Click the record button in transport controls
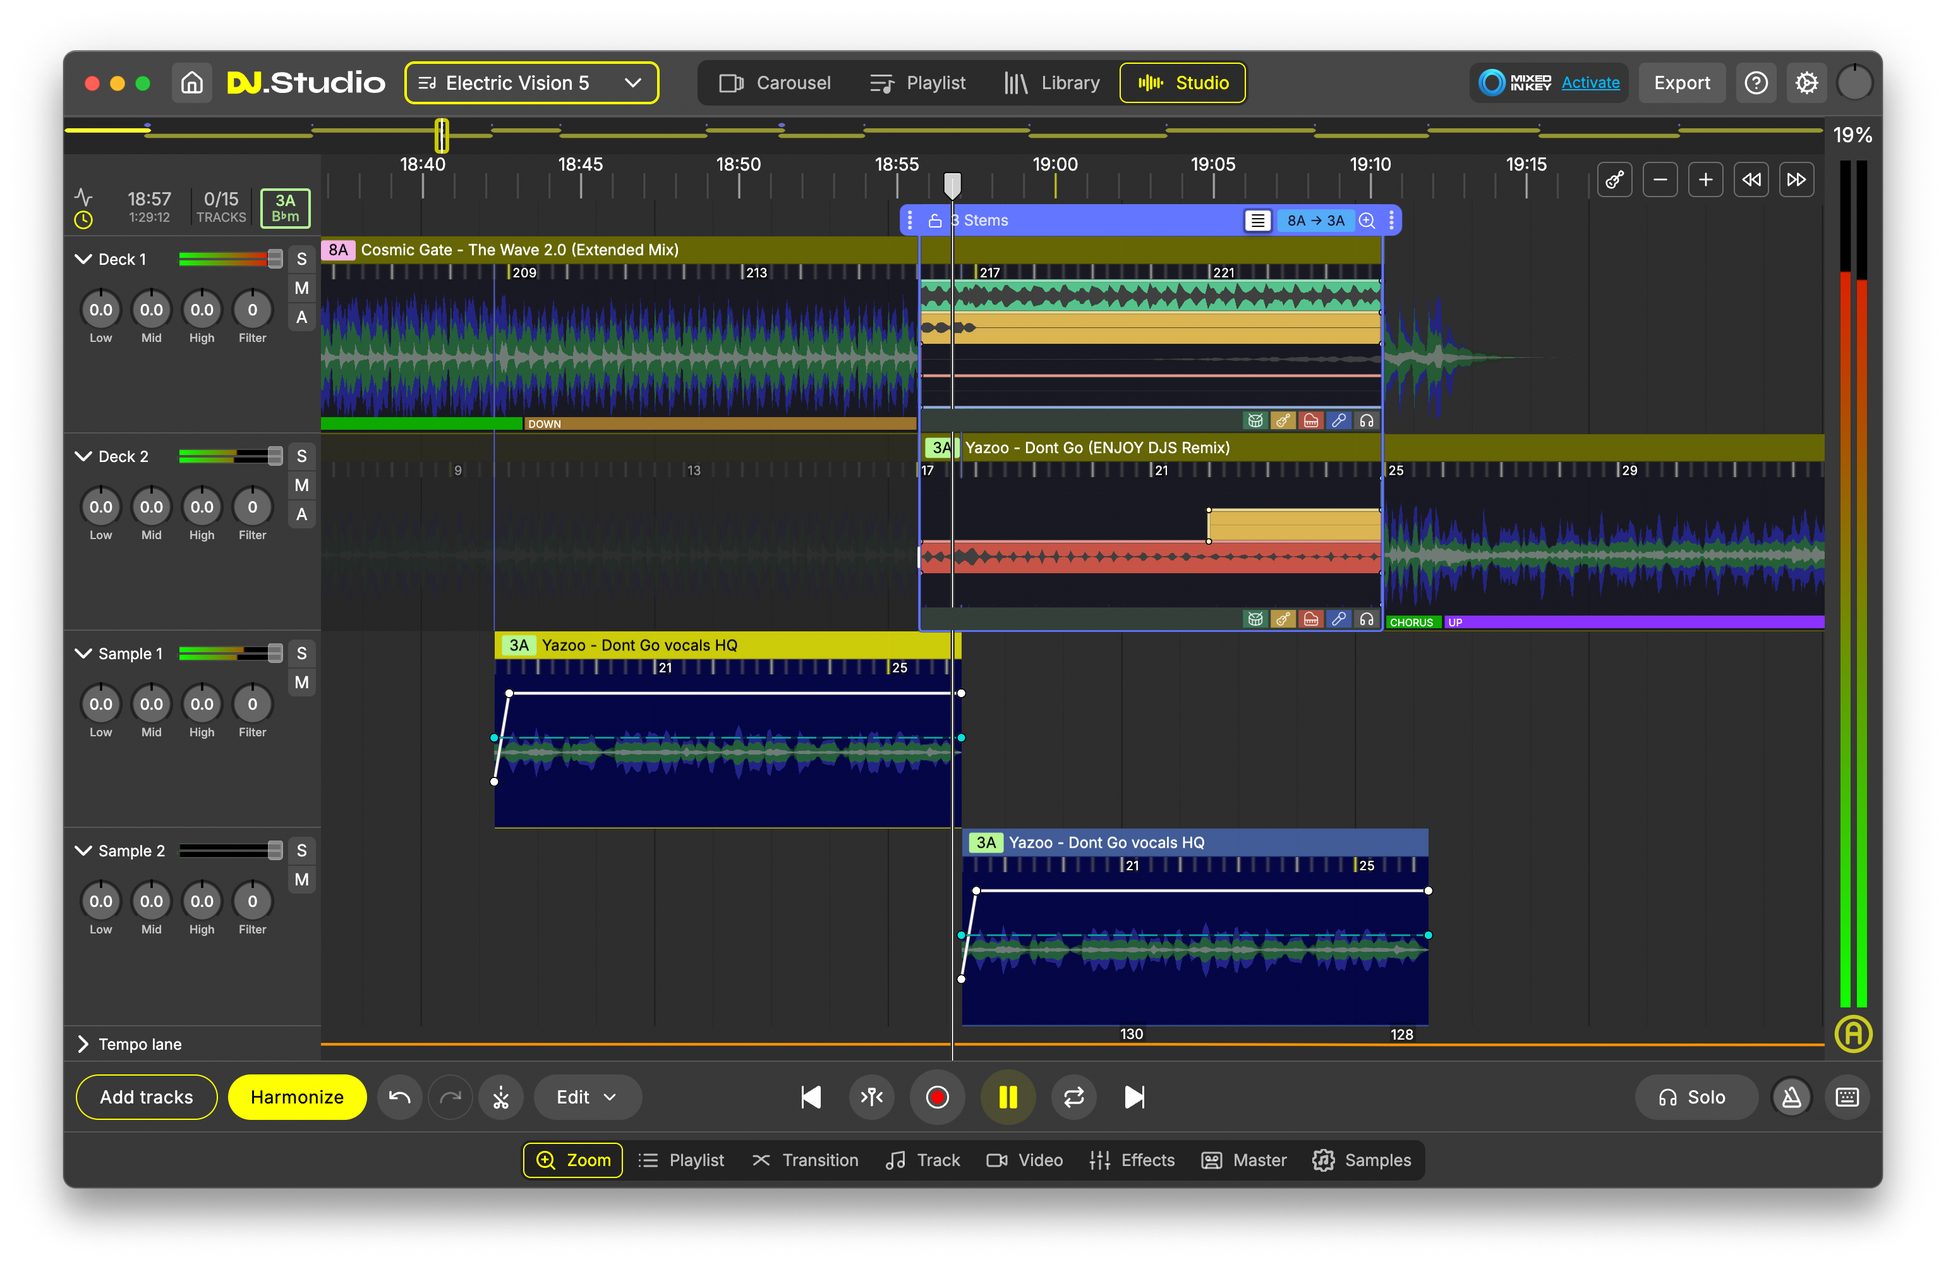This screenshot has height=1264, width=1946. tap(937, 1097)
